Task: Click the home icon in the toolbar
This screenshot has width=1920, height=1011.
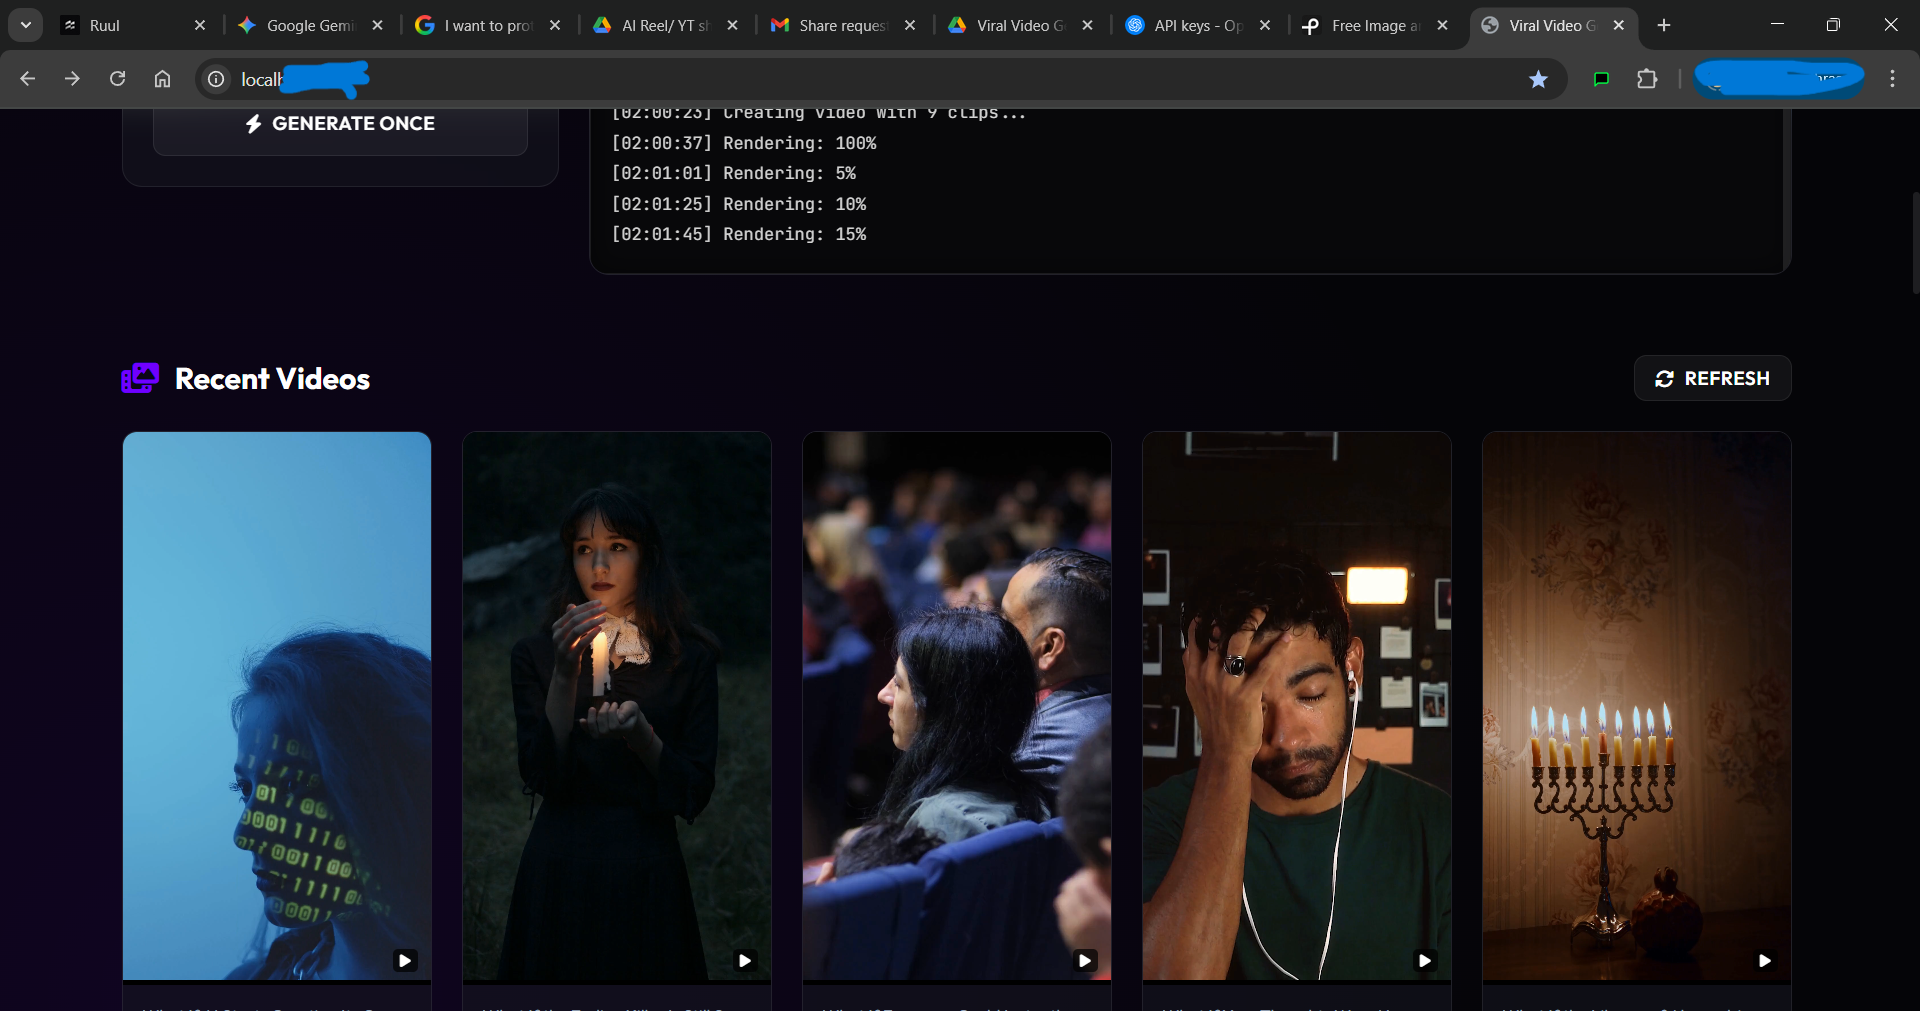Action: tap(162, 79)
